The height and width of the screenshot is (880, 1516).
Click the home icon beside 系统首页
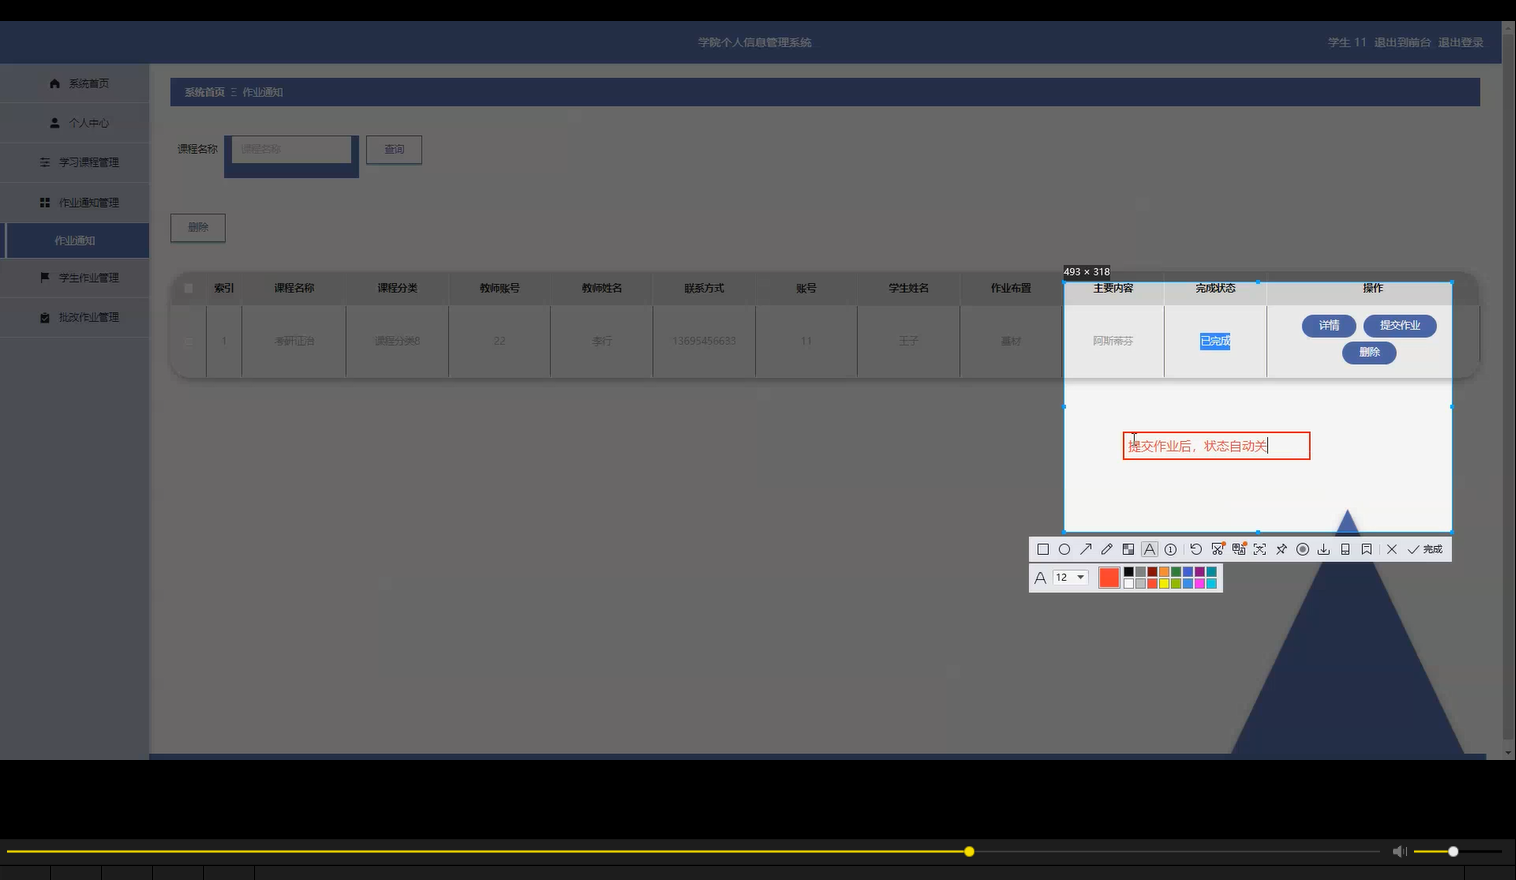click(x=55, y=84)
